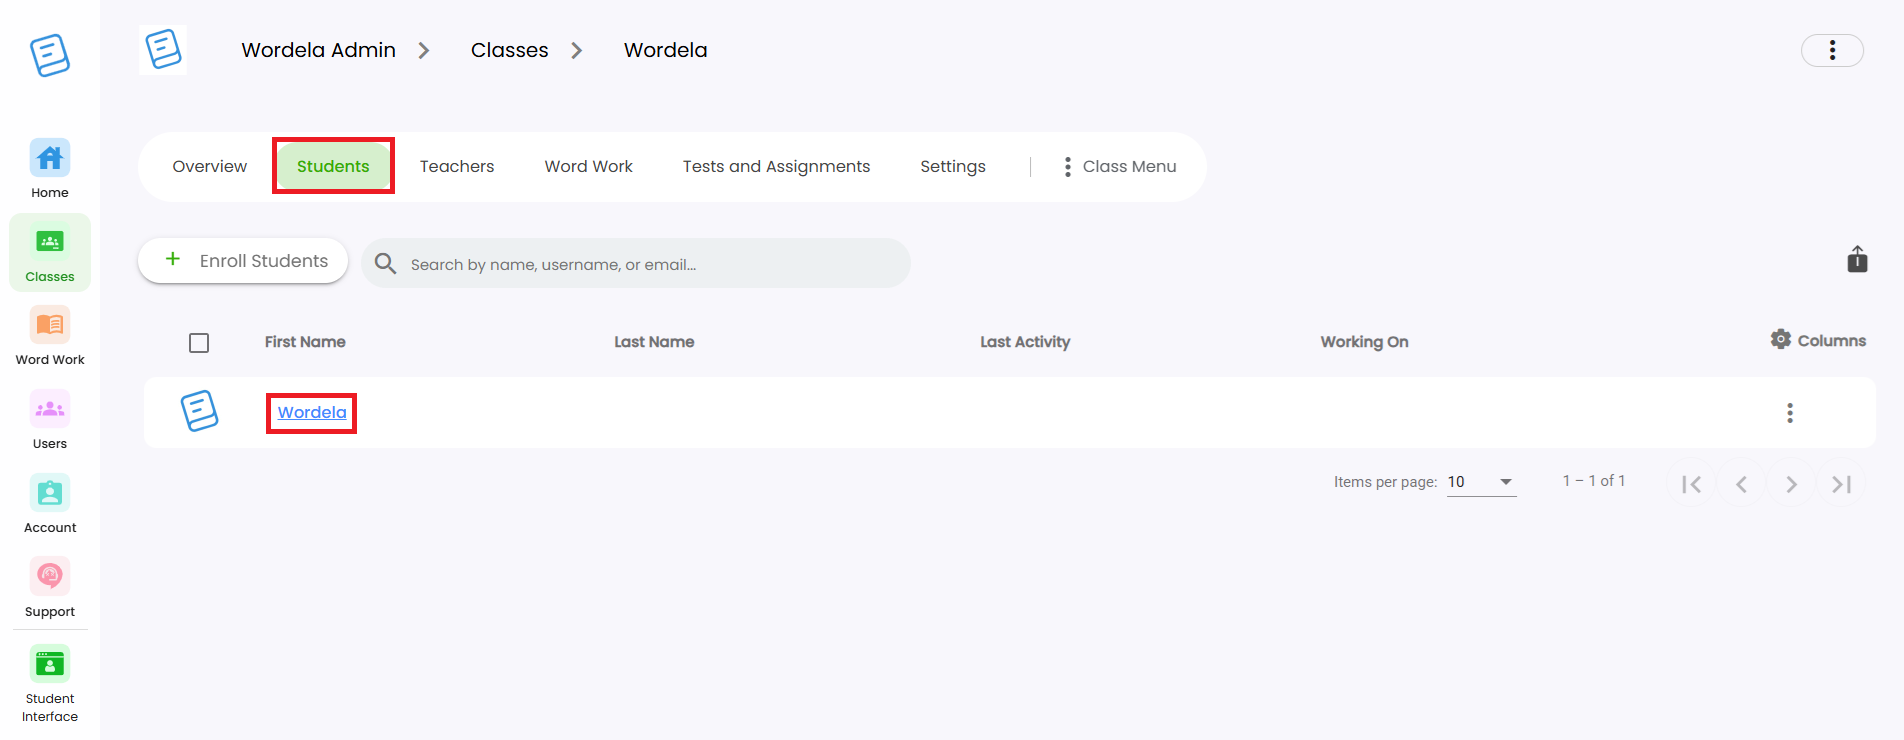Open the Wordela student link
The width and height of the screenshot is (1904, 740).
pyautogui.click(x=312, y=412)
